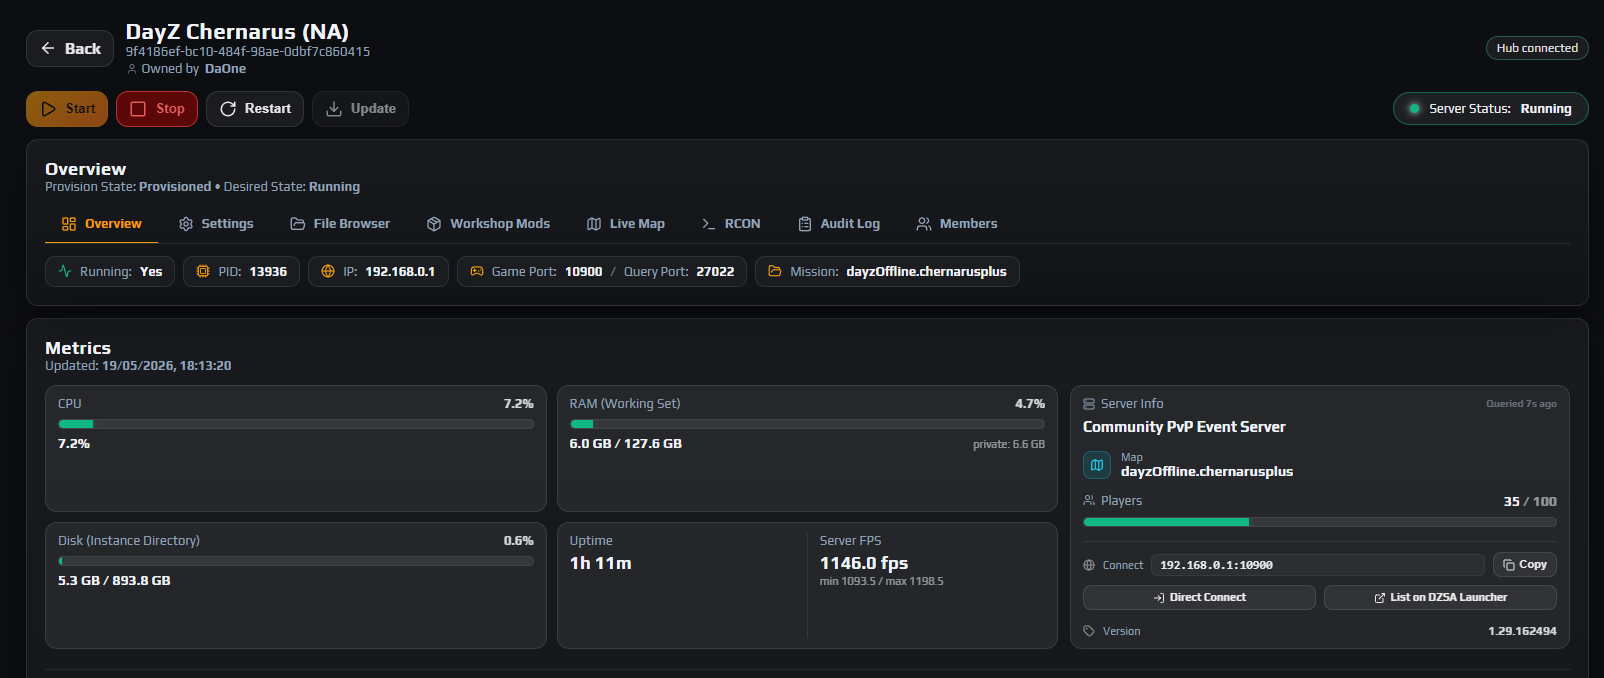Switch to the Settings tab

click(x=216, y=224)
